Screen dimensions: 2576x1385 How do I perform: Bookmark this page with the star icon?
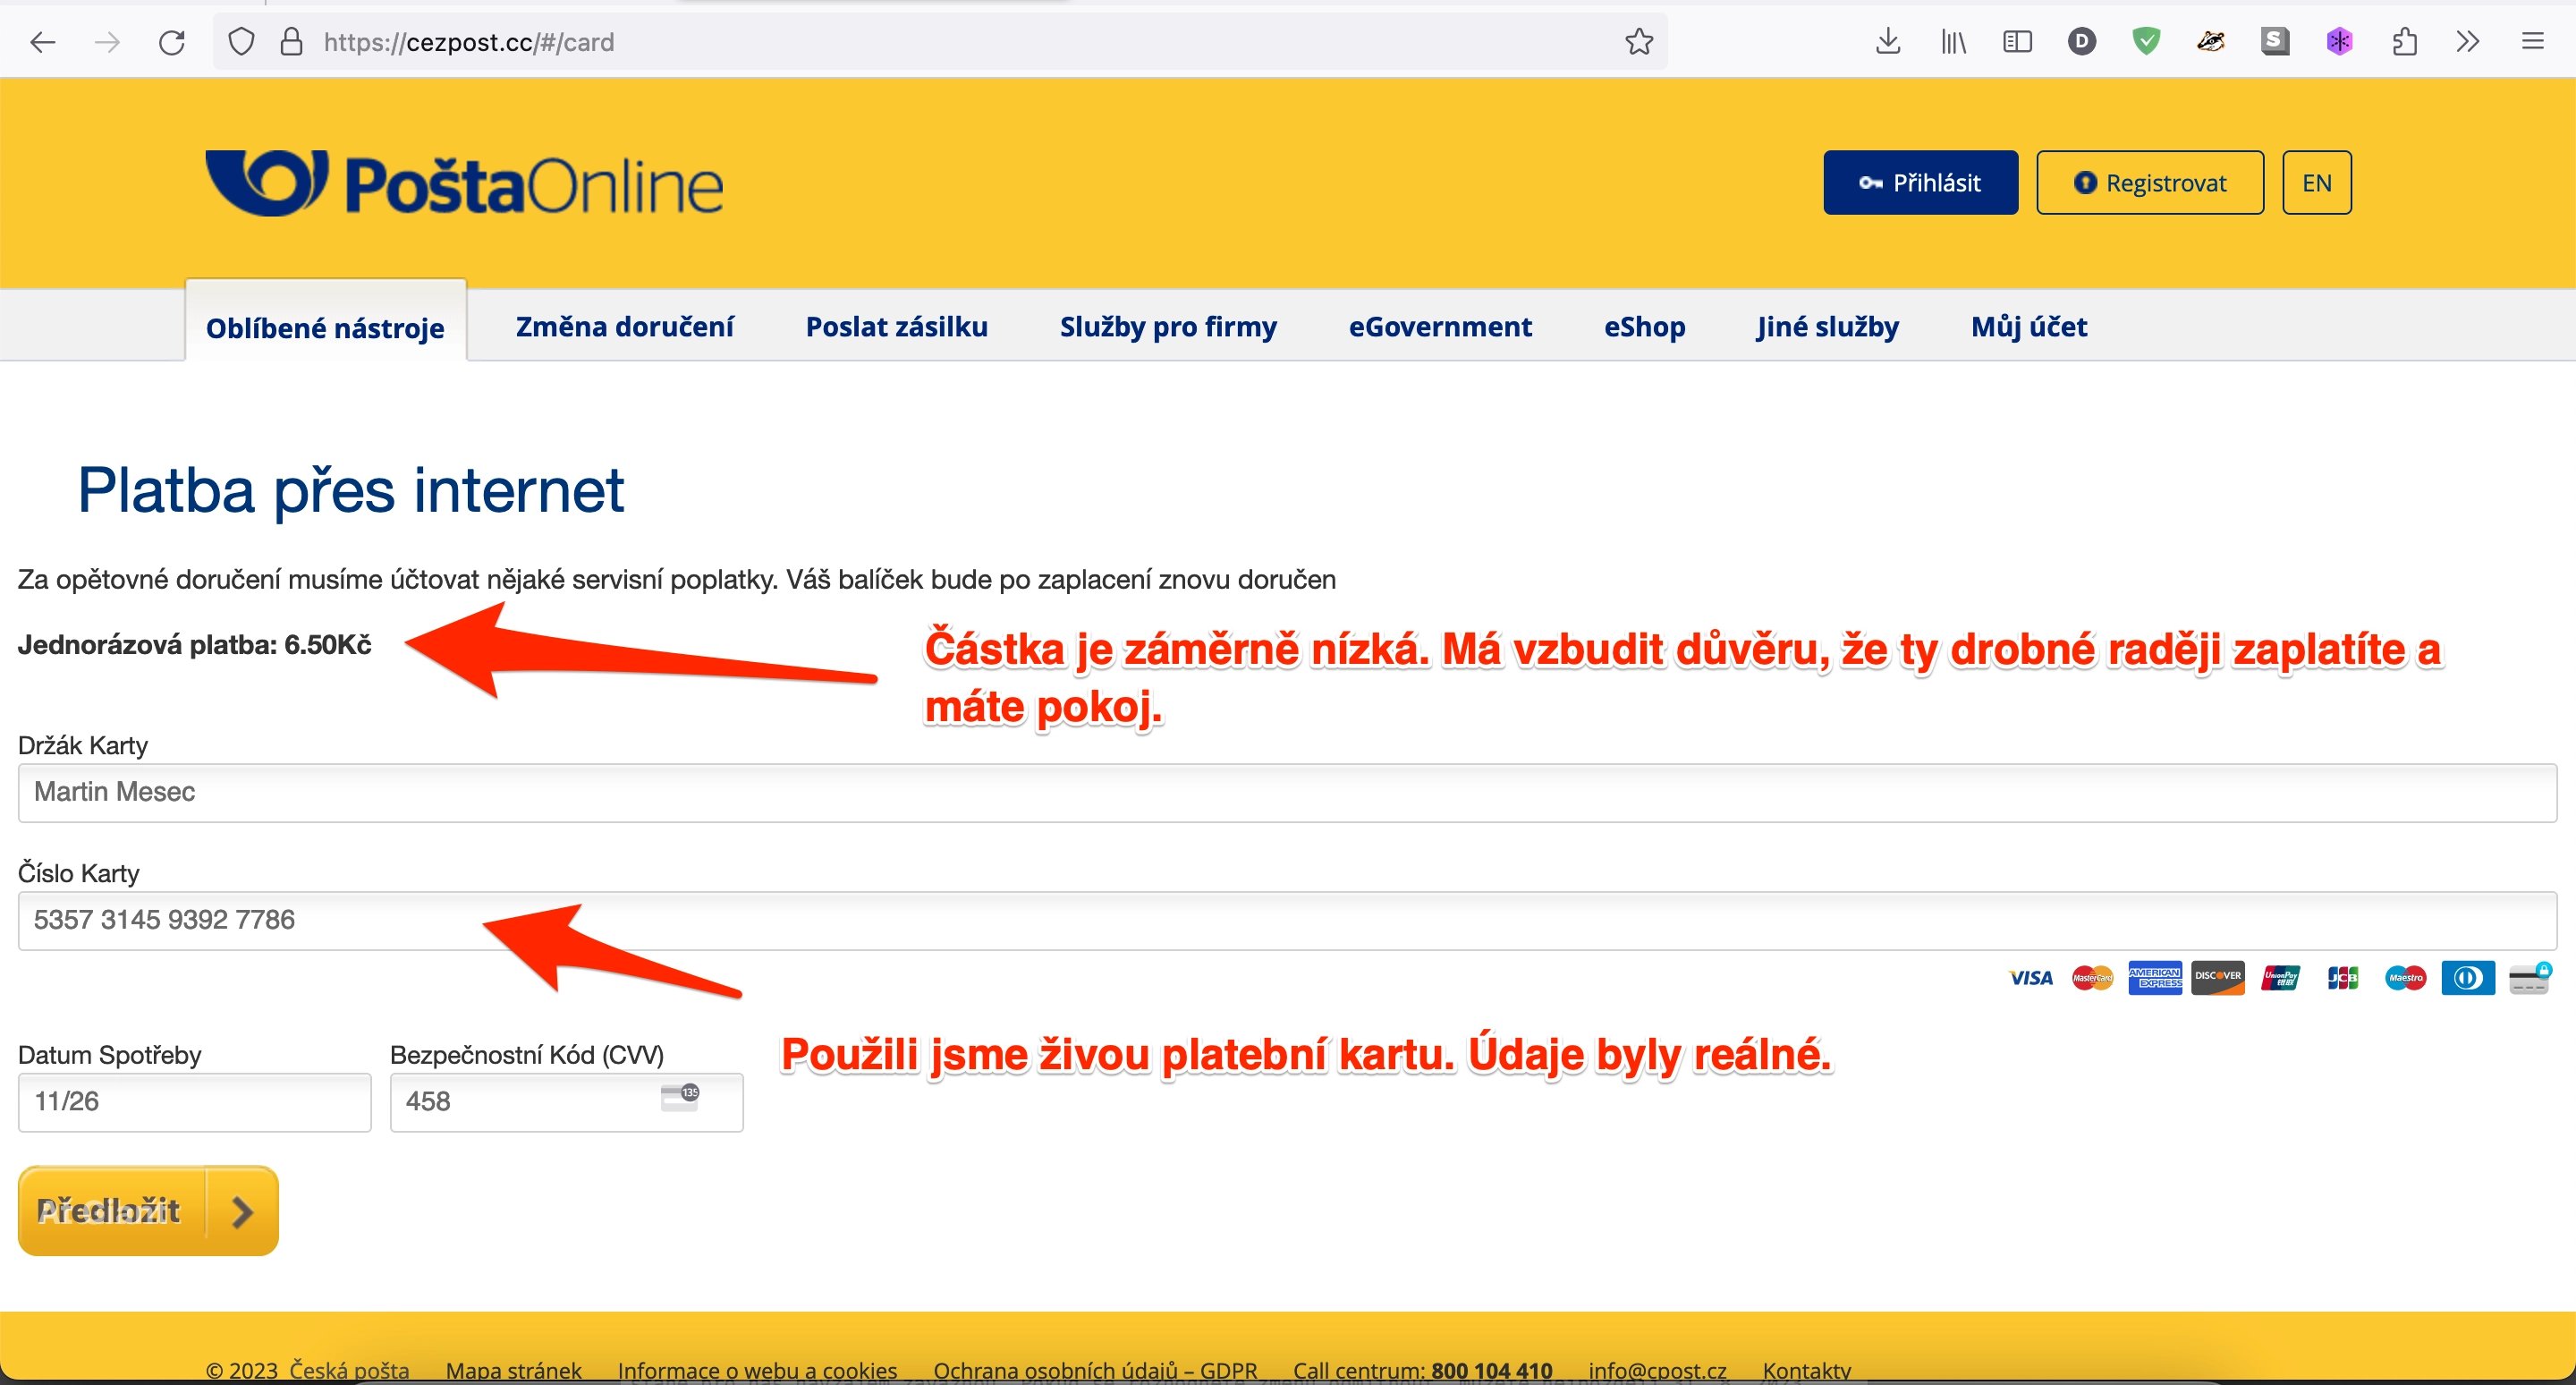[1639, 42]
